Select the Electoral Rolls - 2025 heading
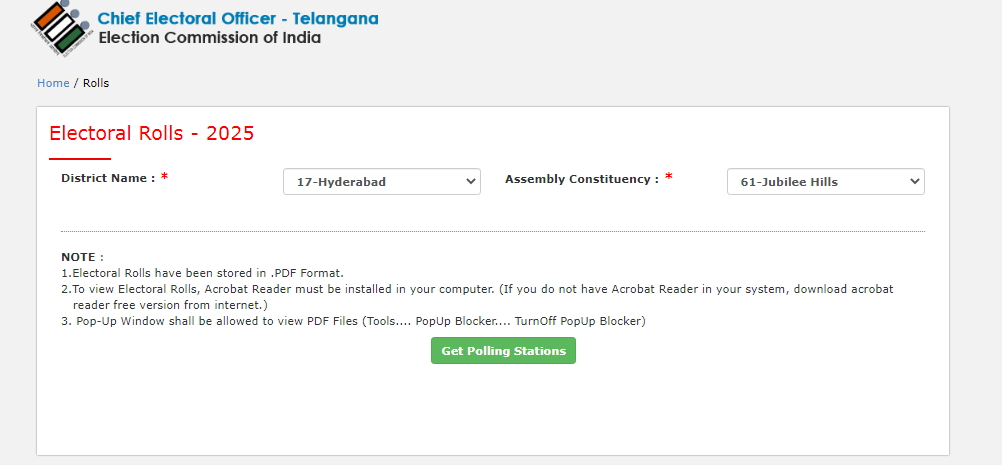This screenshot has height=465, width=1002. click(x=152, y=133)
